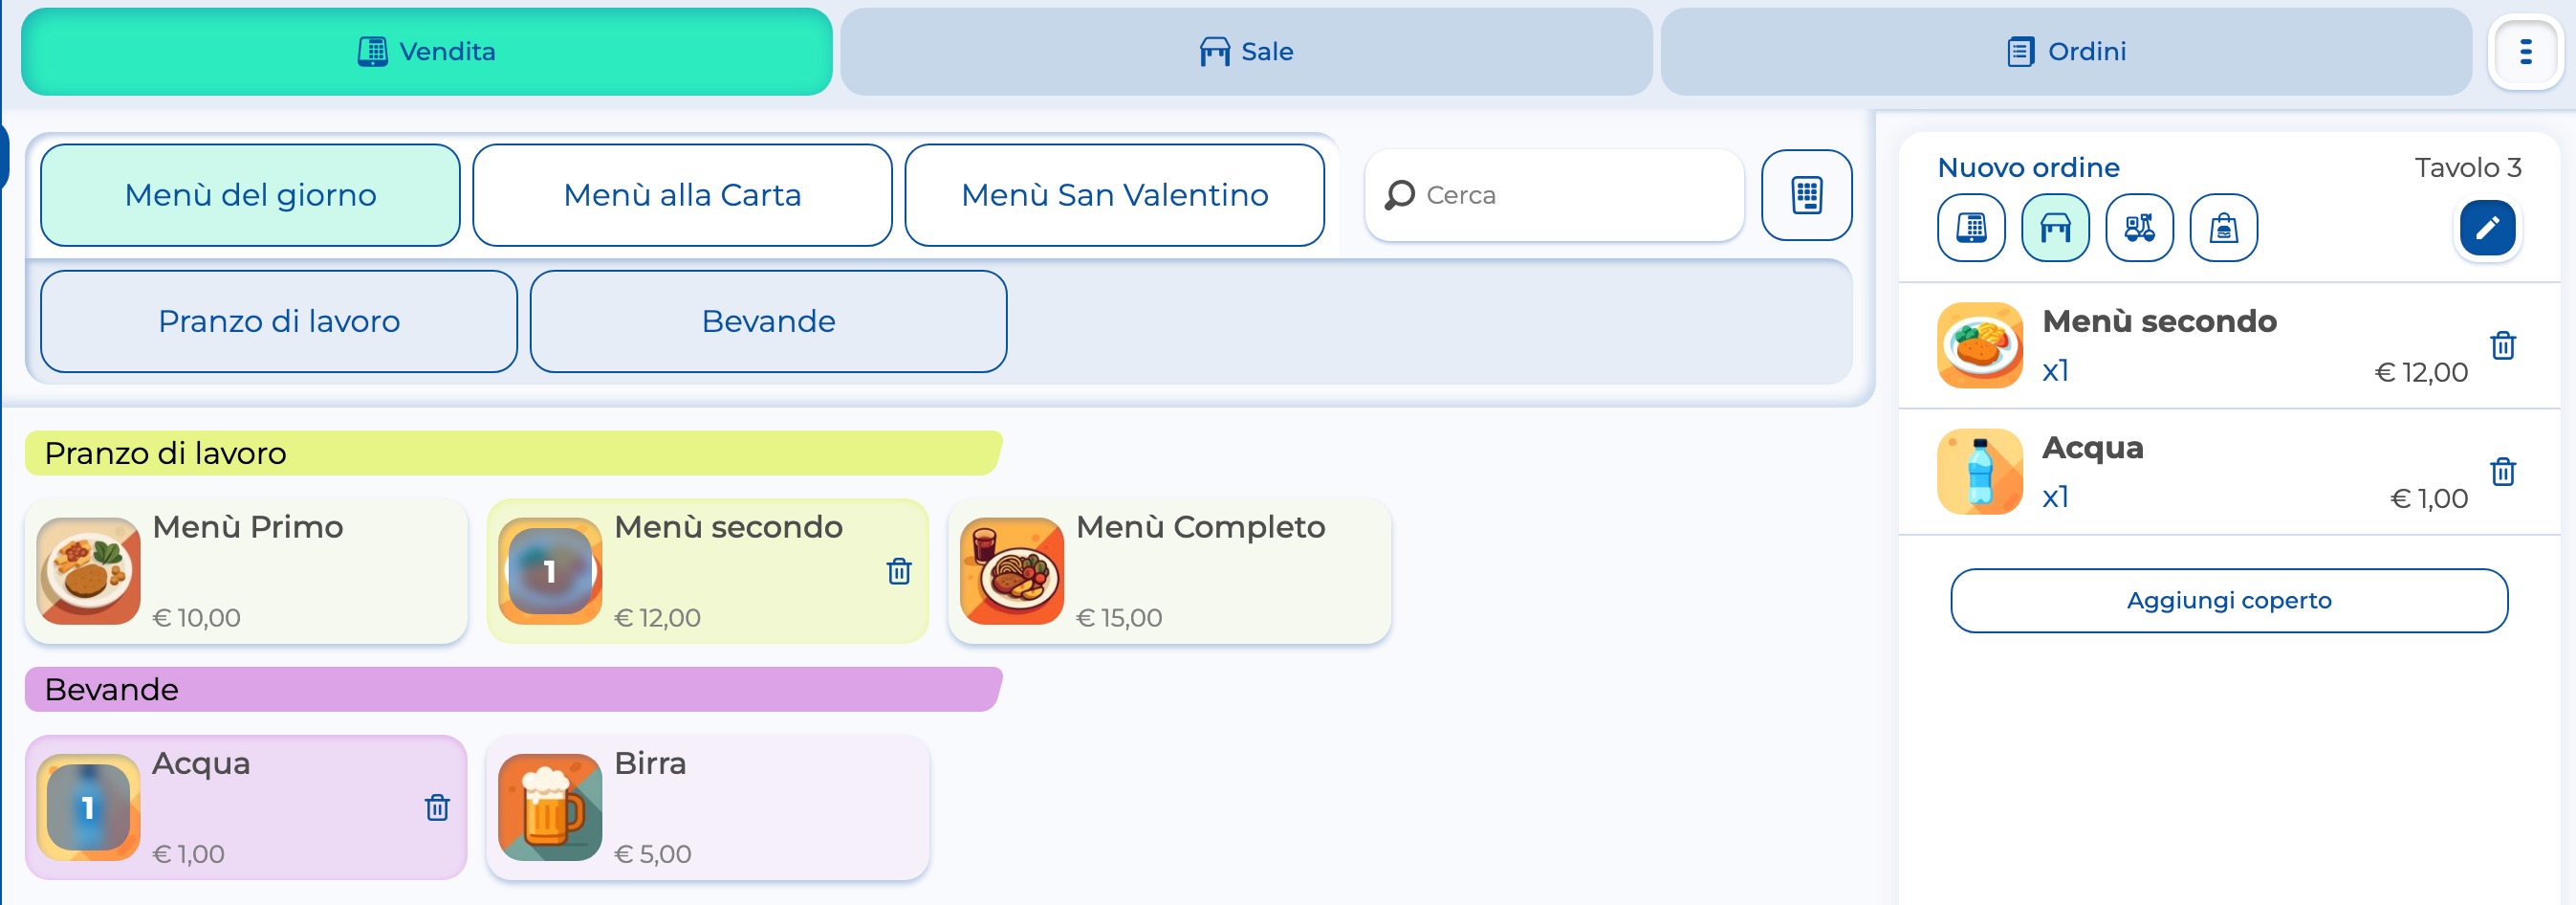
Task: Add Birra to the order
Action: tap(707, 807)
